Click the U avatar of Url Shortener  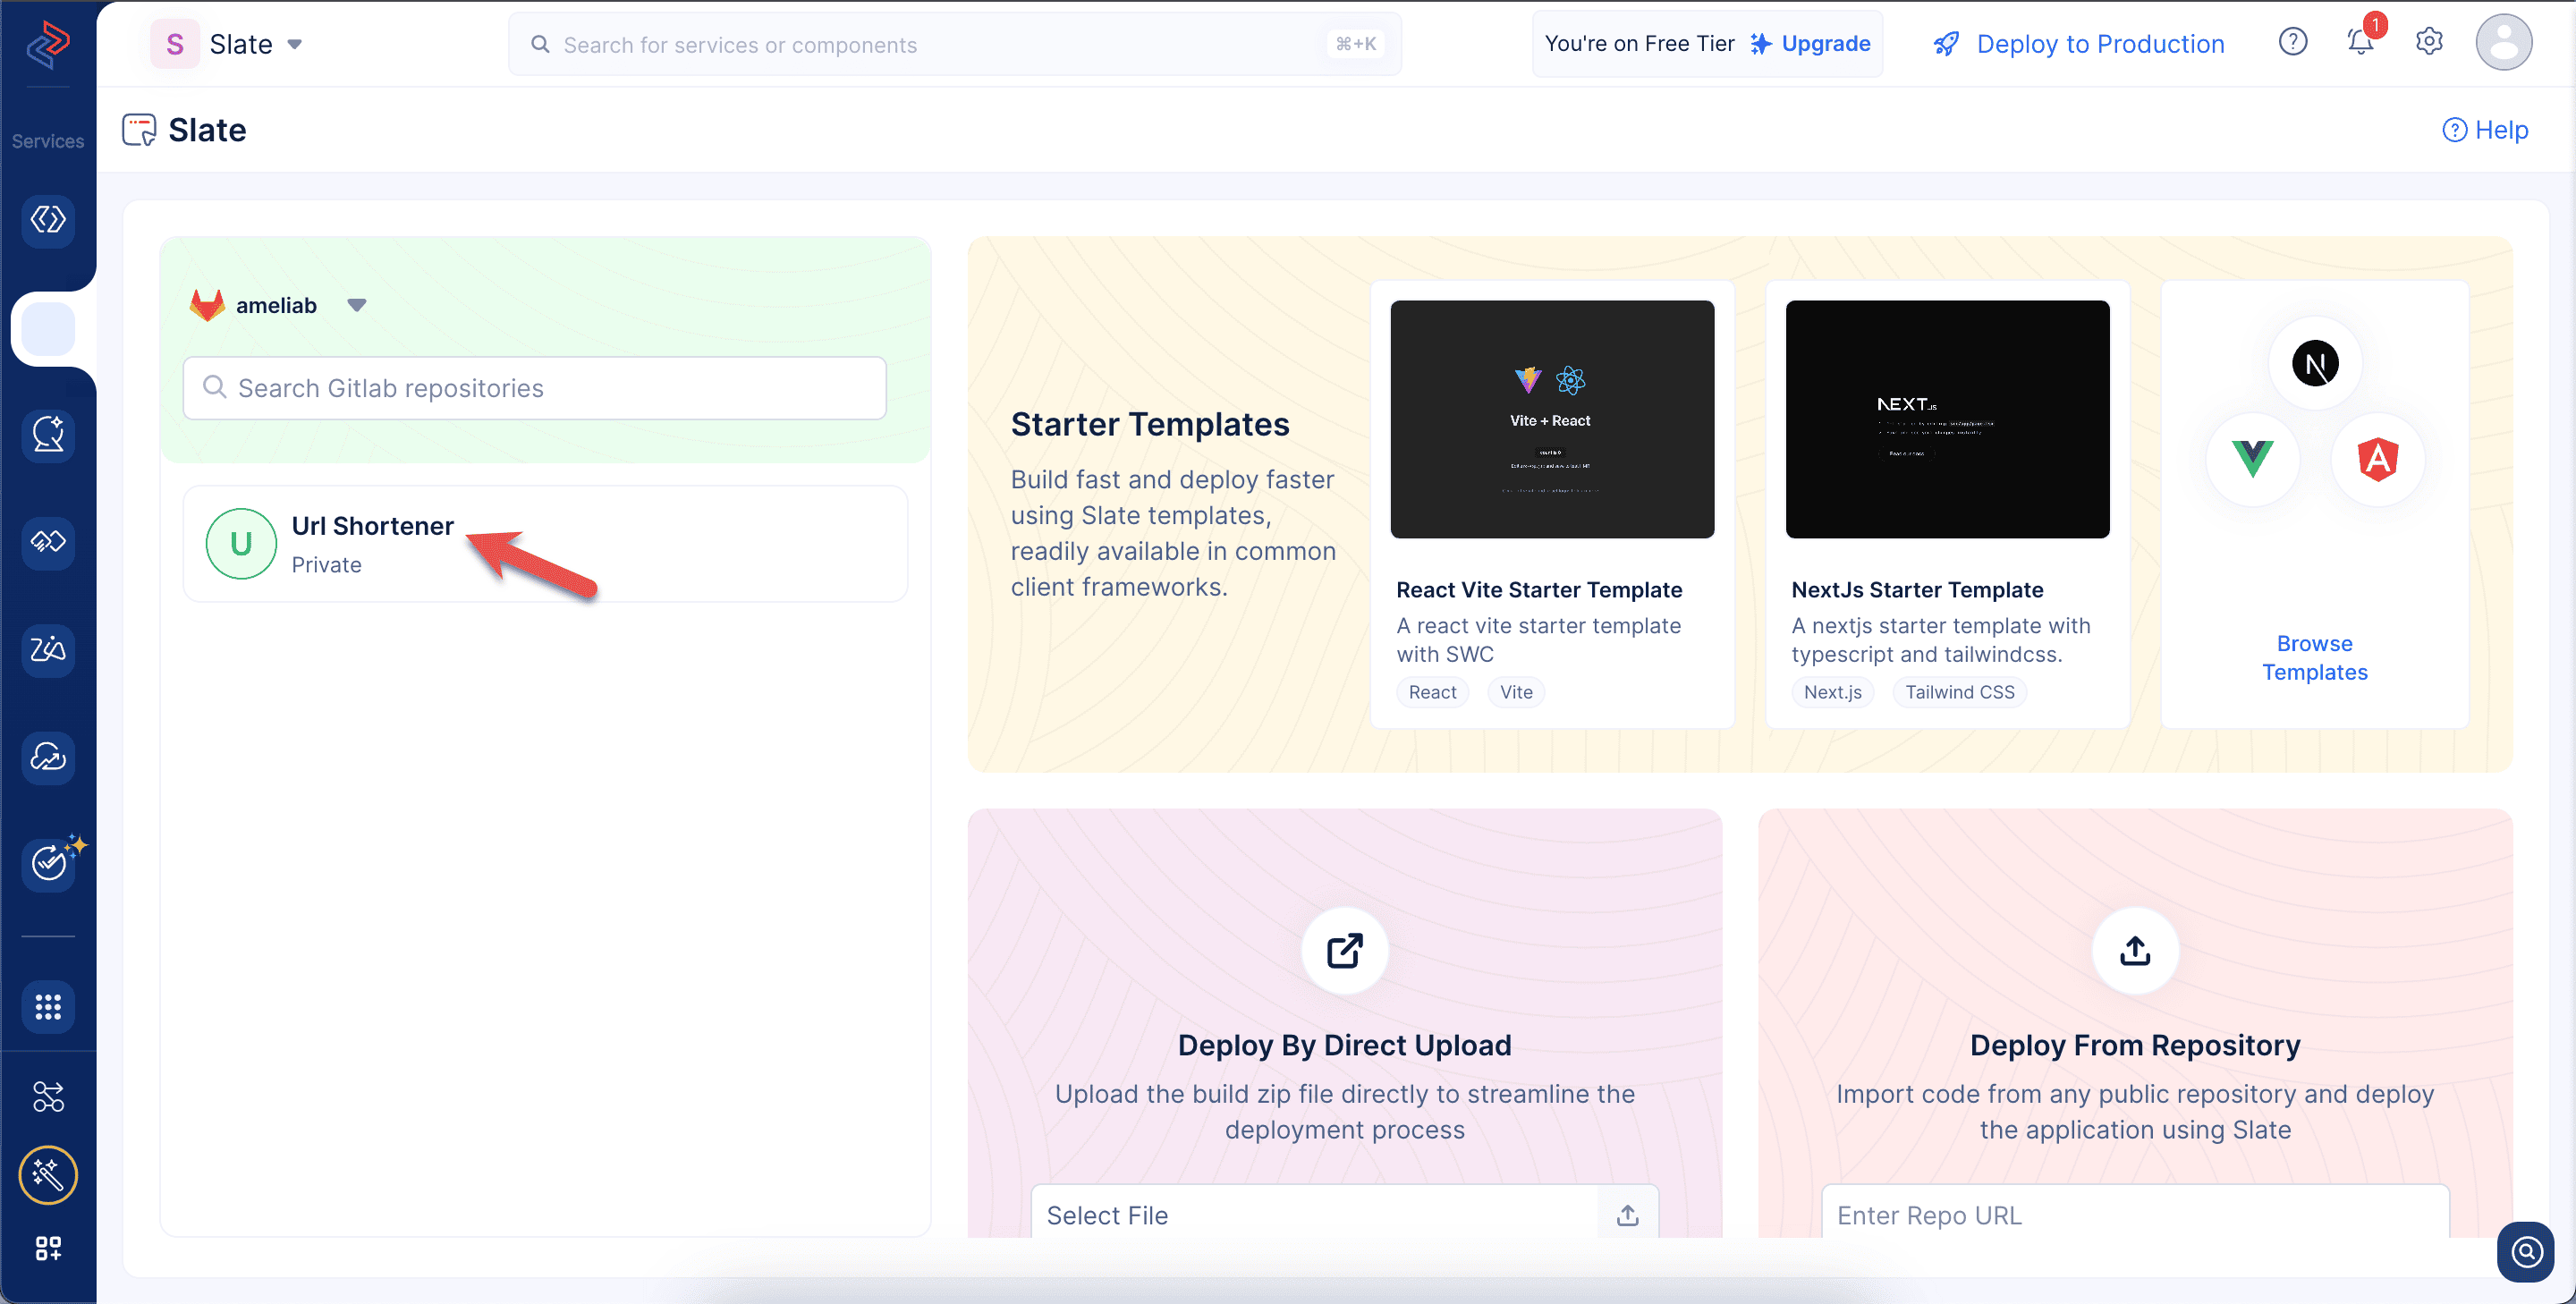(x=241, y=544)
